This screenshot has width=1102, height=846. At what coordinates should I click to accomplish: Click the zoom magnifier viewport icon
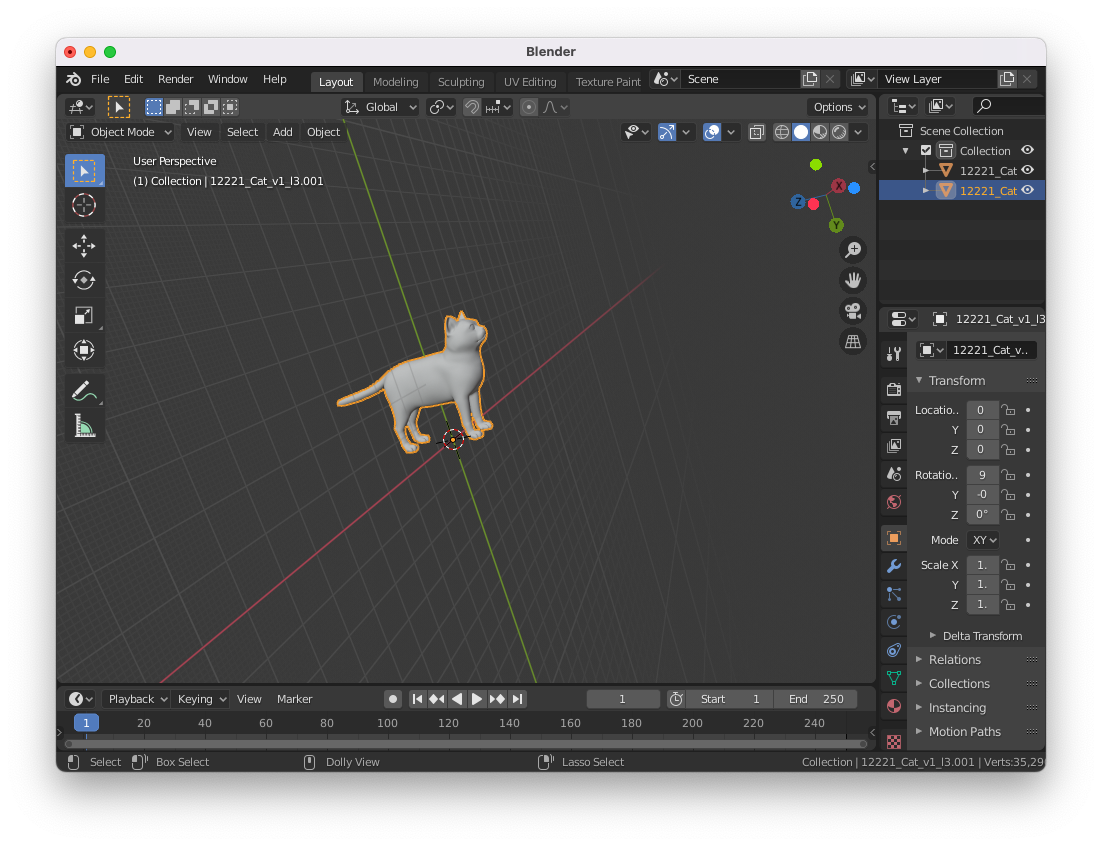pos(853,249)
